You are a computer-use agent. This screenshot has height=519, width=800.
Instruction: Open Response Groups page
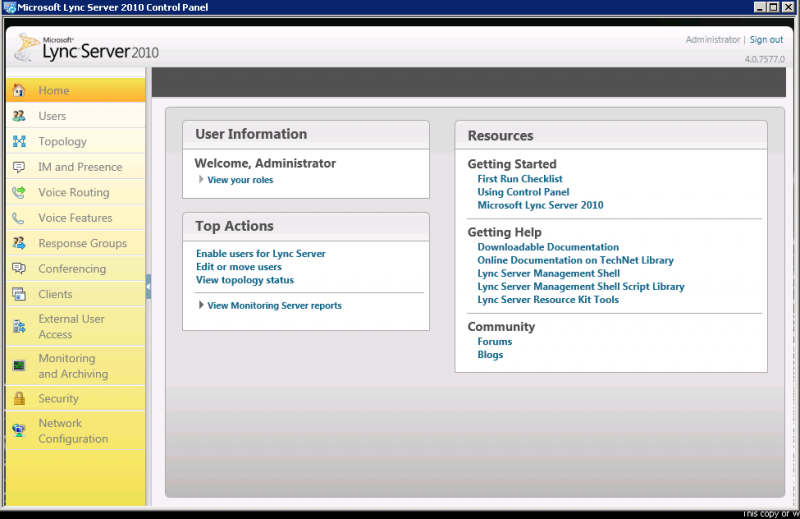(x=76, y=243)
